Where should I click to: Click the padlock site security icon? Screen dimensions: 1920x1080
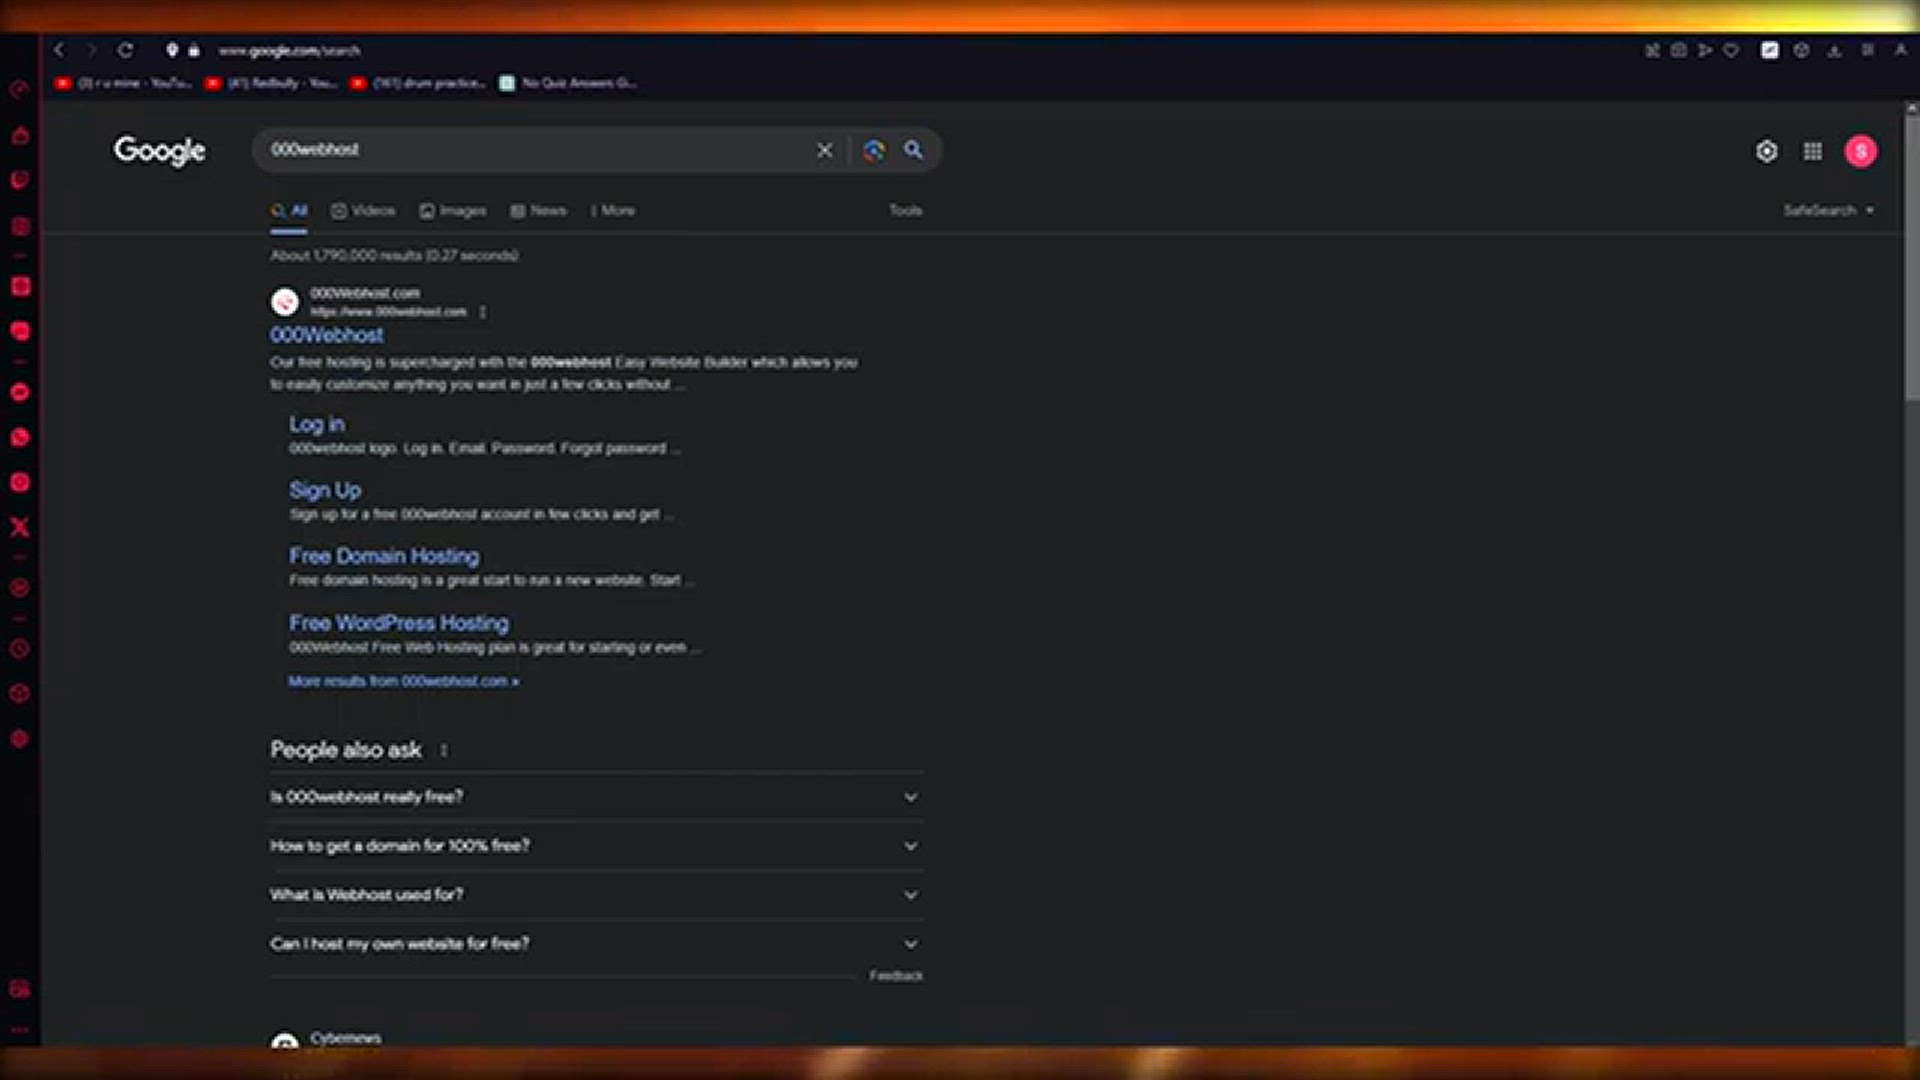pyautogui.click(x=194, y=50)
